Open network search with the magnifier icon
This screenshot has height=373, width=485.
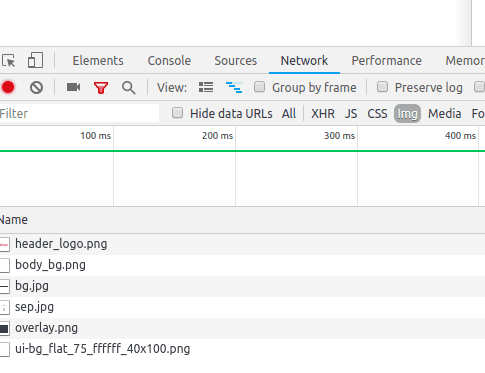(x=129, y=88)
